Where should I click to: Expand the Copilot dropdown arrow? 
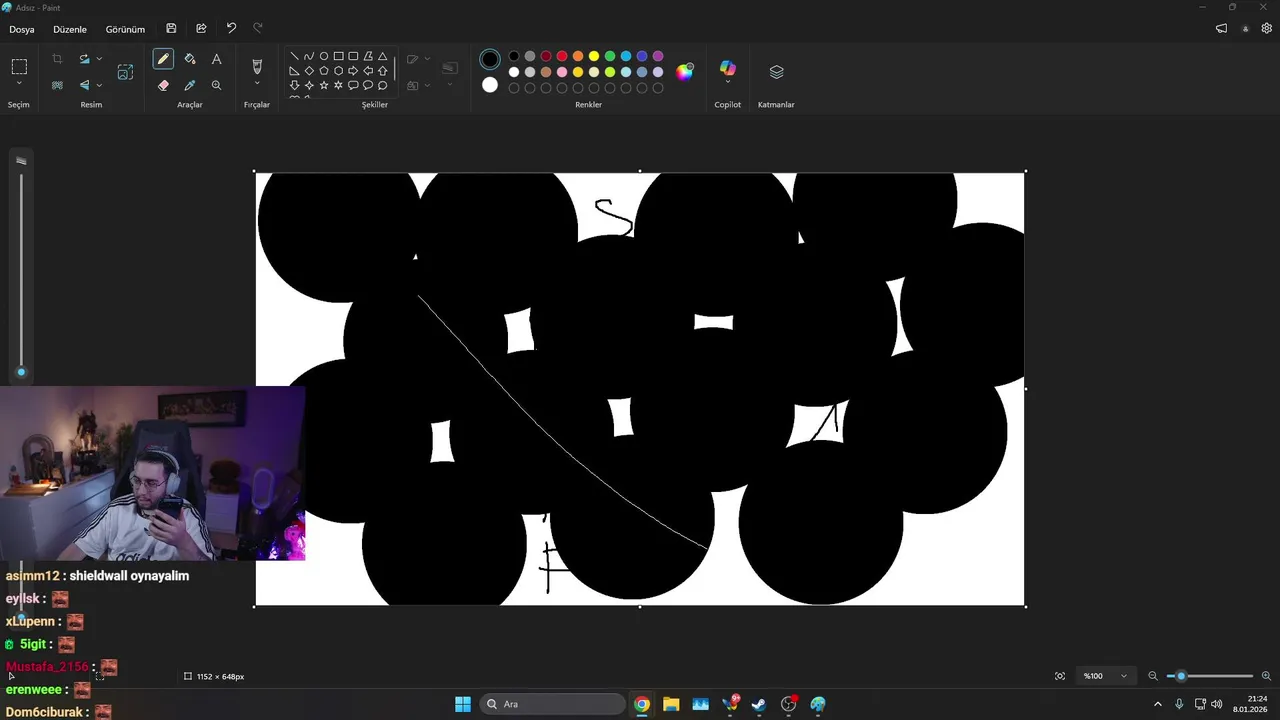click(728, 84)
